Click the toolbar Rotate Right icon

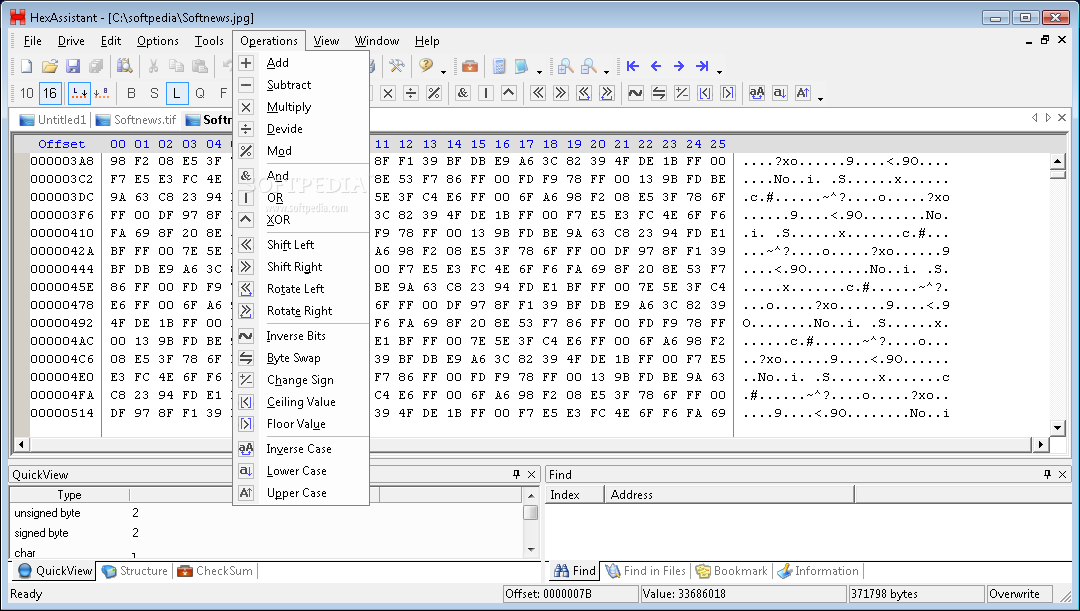[607, 93]
